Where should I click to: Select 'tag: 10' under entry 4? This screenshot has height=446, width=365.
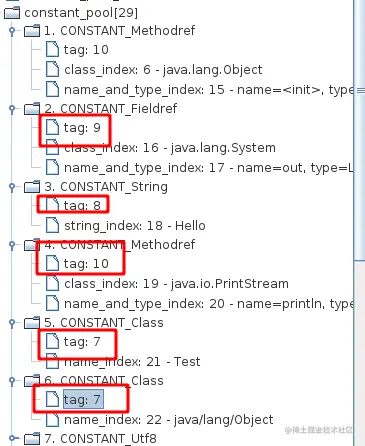tap(86, 264)
